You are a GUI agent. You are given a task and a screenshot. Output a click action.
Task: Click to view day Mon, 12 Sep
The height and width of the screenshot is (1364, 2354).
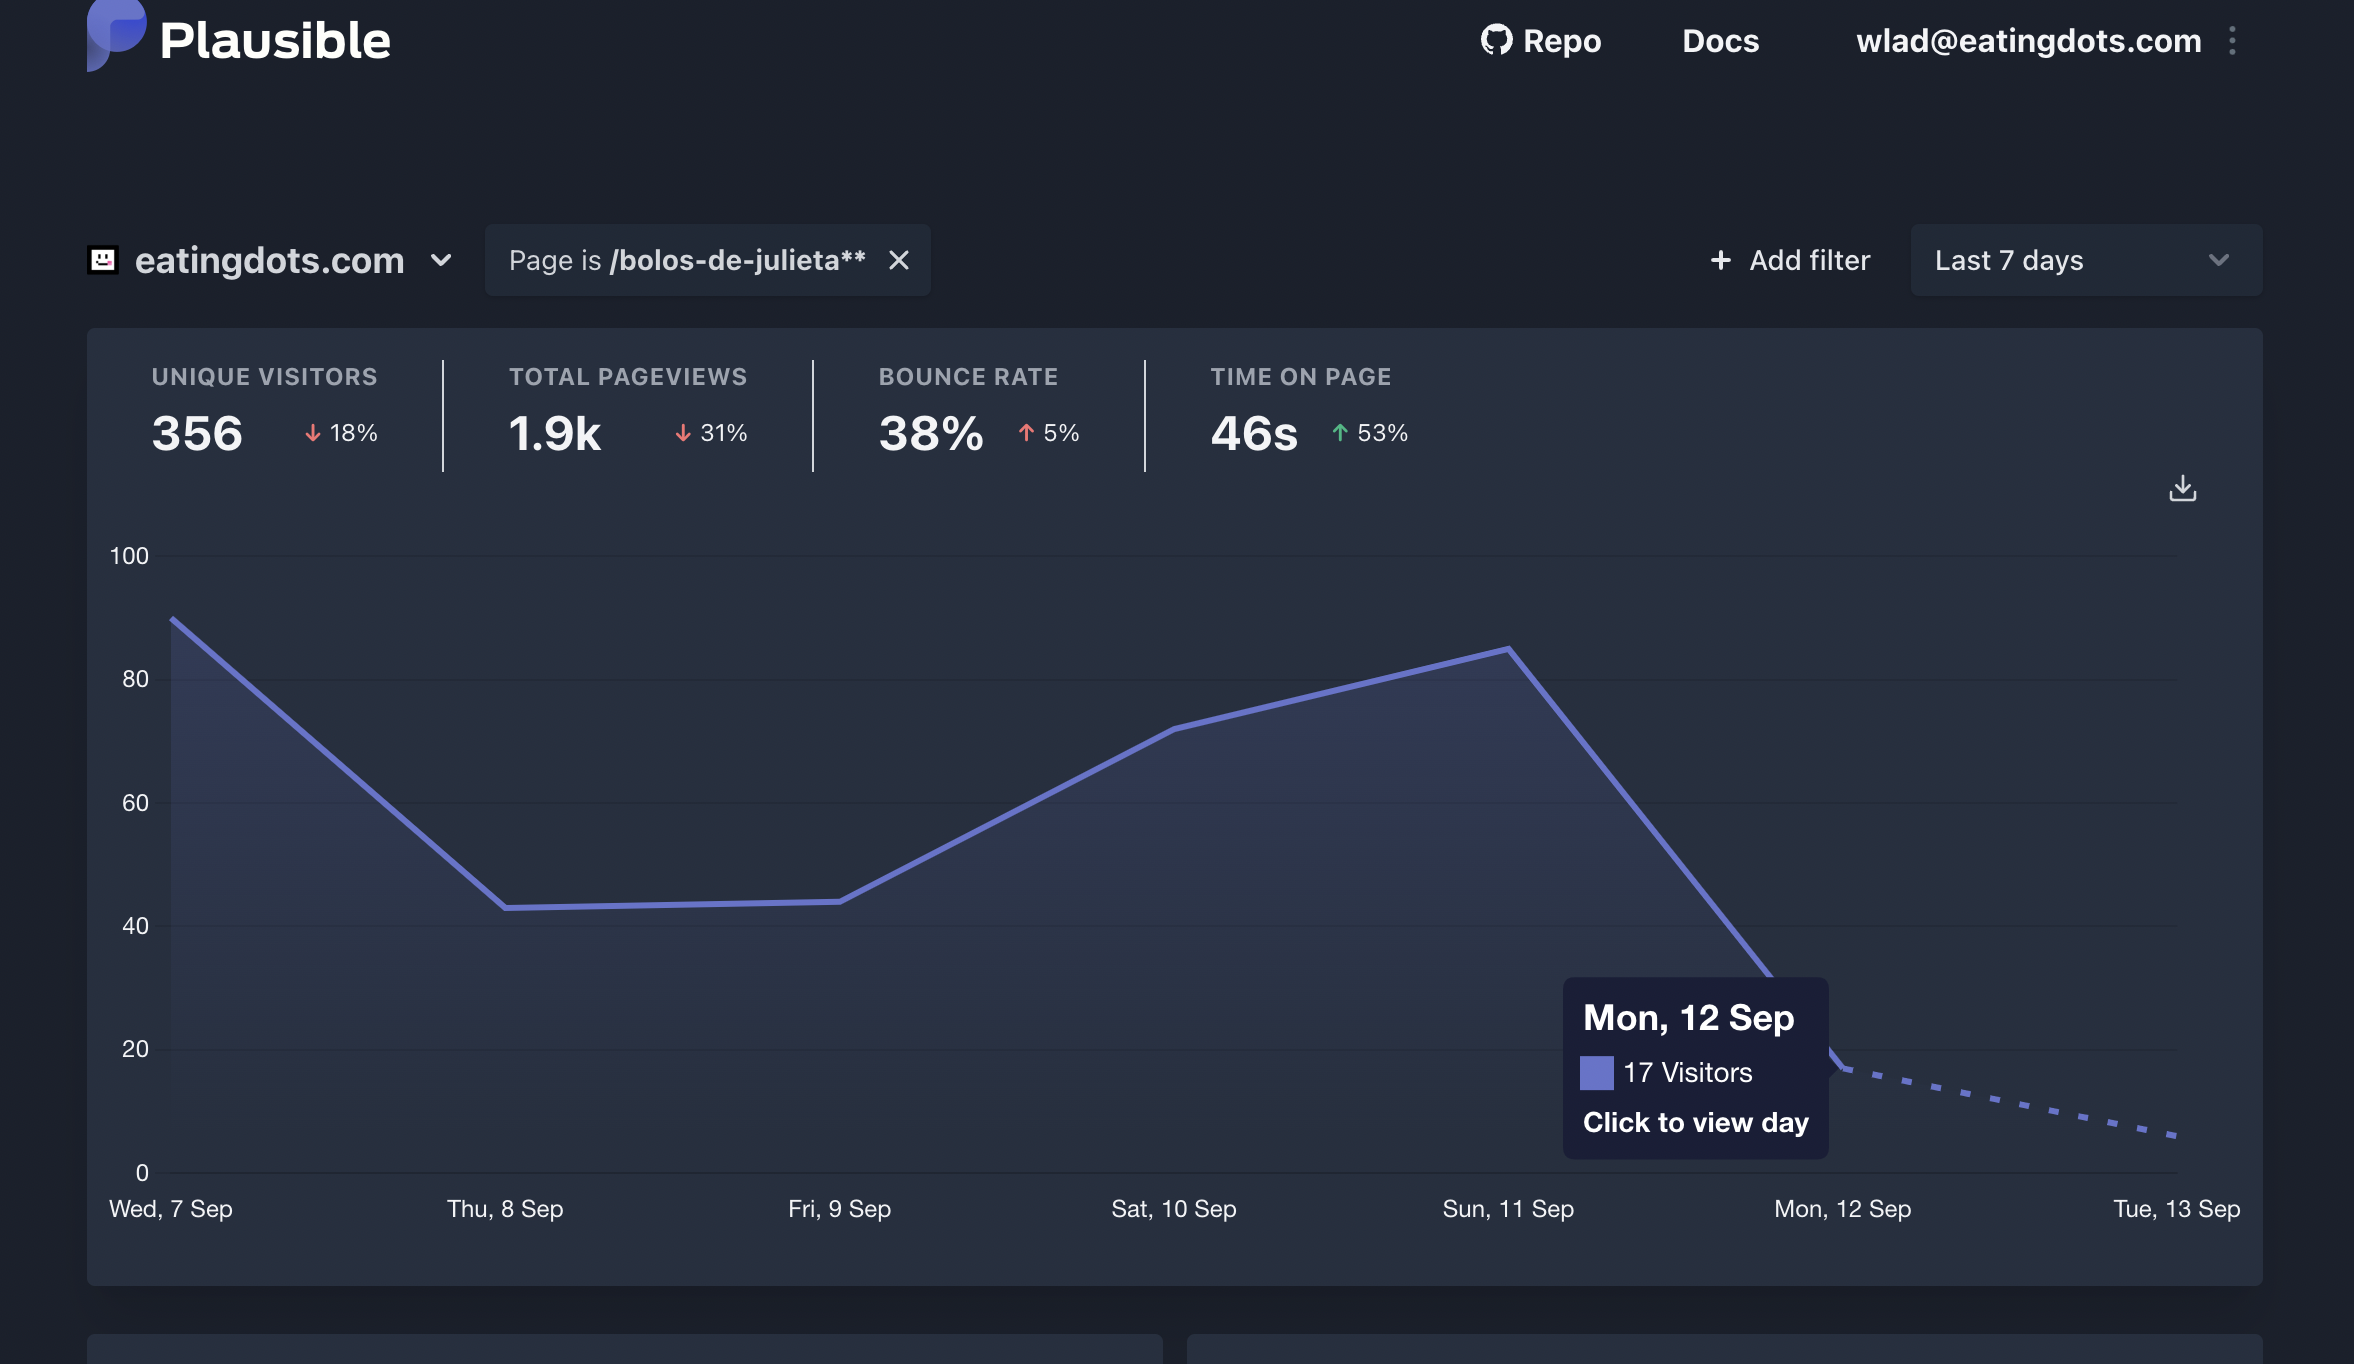1695,1122
